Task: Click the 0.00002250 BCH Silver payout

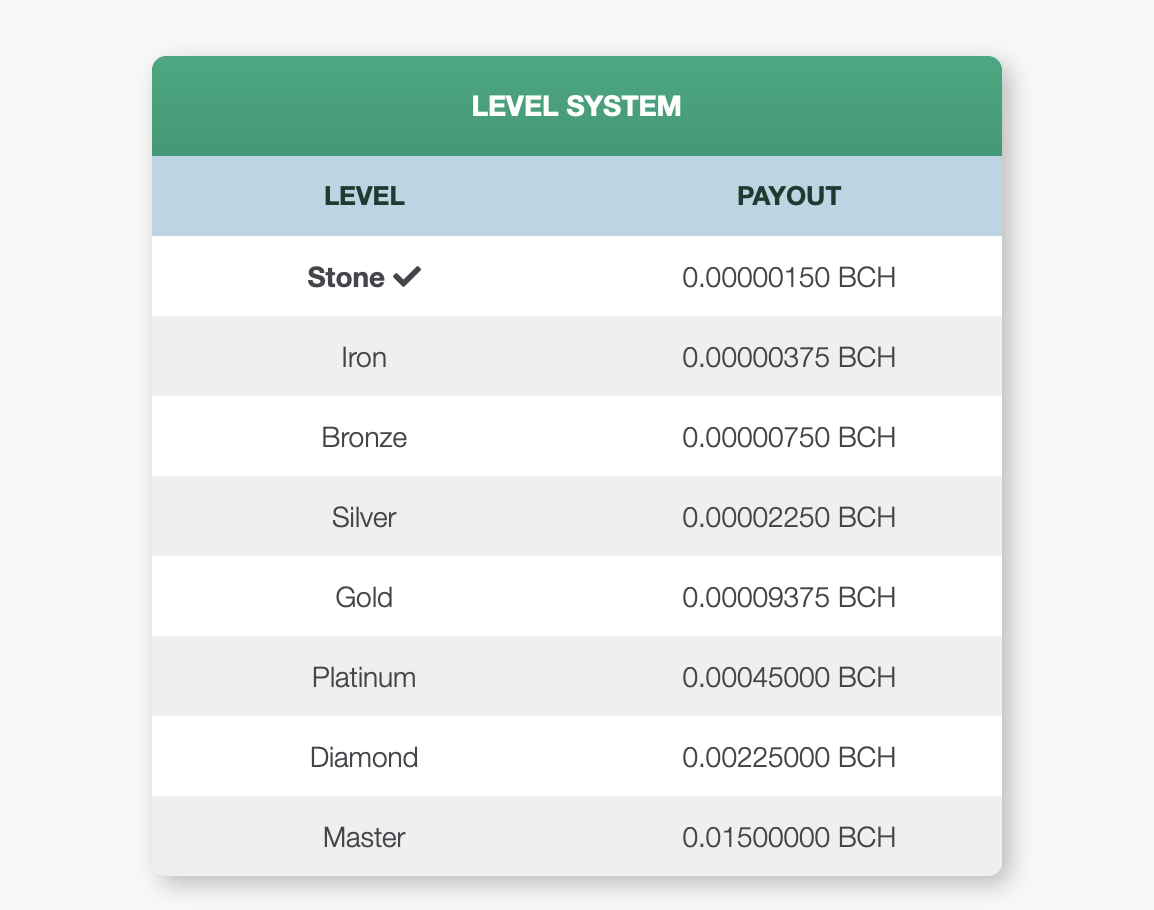Action: 789,518
